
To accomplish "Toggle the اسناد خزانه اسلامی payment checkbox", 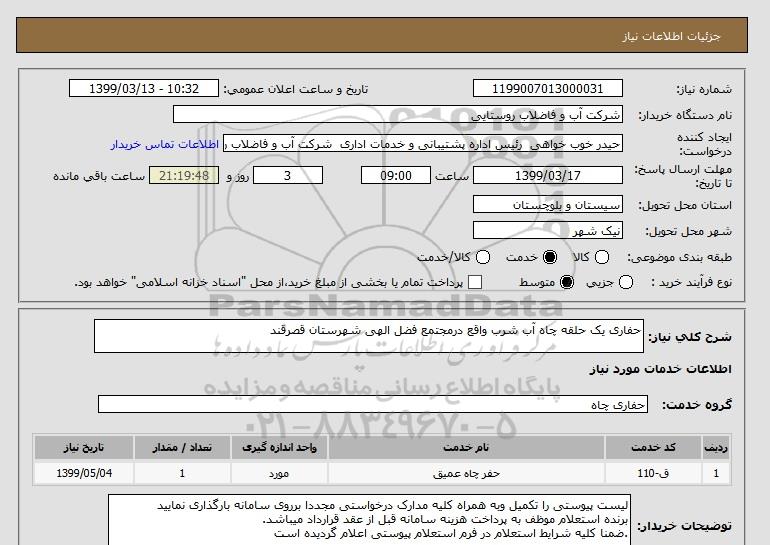I will [475, 282].
